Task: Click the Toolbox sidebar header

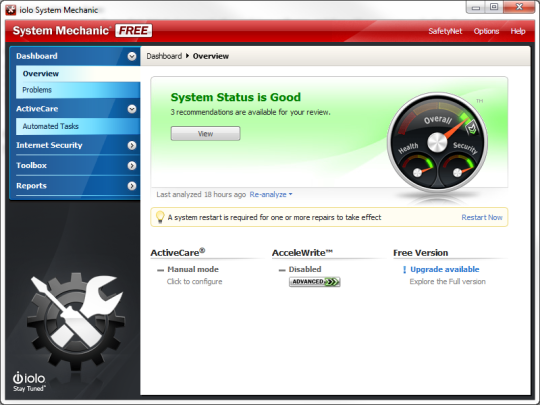Action: click(75, 166)
